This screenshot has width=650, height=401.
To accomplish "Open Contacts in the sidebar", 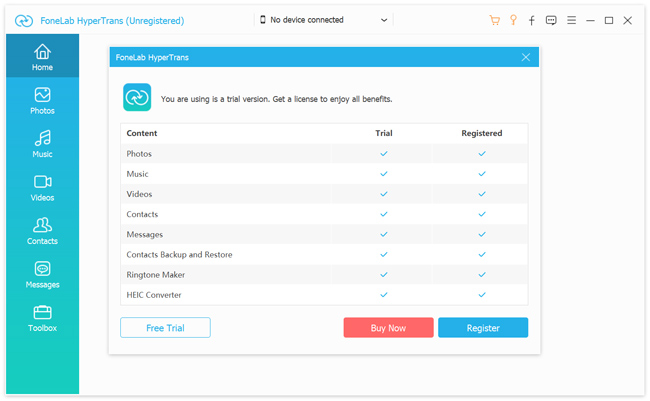I will pyautogui.click(x=42, y=231).
